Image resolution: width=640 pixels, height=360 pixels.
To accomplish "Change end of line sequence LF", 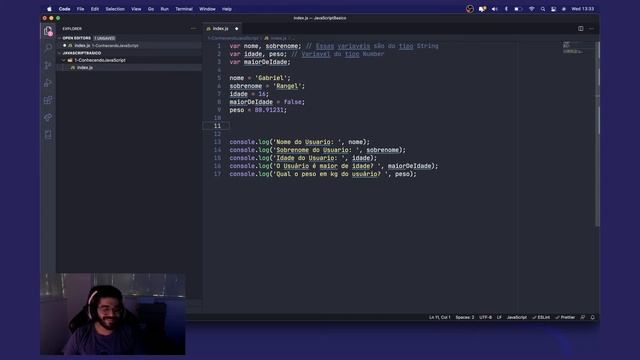I will click(x=499, y=317).
